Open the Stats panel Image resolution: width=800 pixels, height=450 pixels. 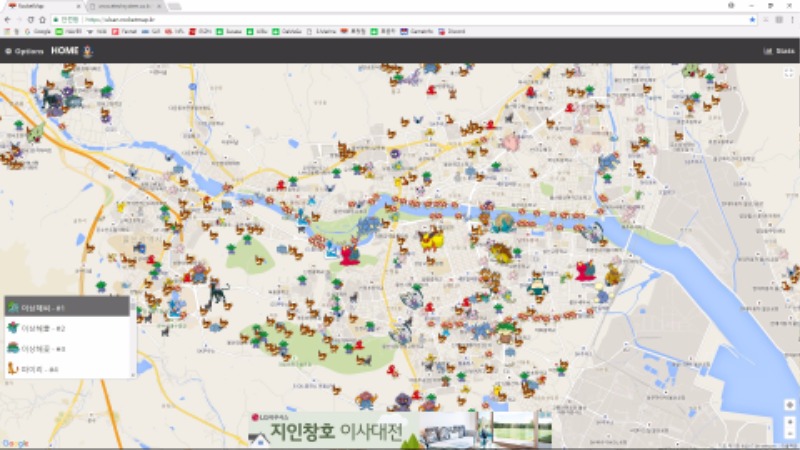[x=779, y=51]
